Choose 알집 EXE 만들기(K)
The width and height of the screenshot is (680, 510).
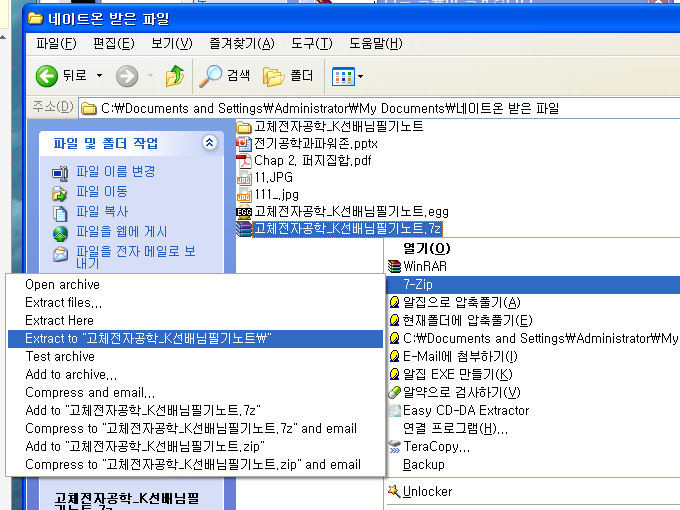(533, 374)
